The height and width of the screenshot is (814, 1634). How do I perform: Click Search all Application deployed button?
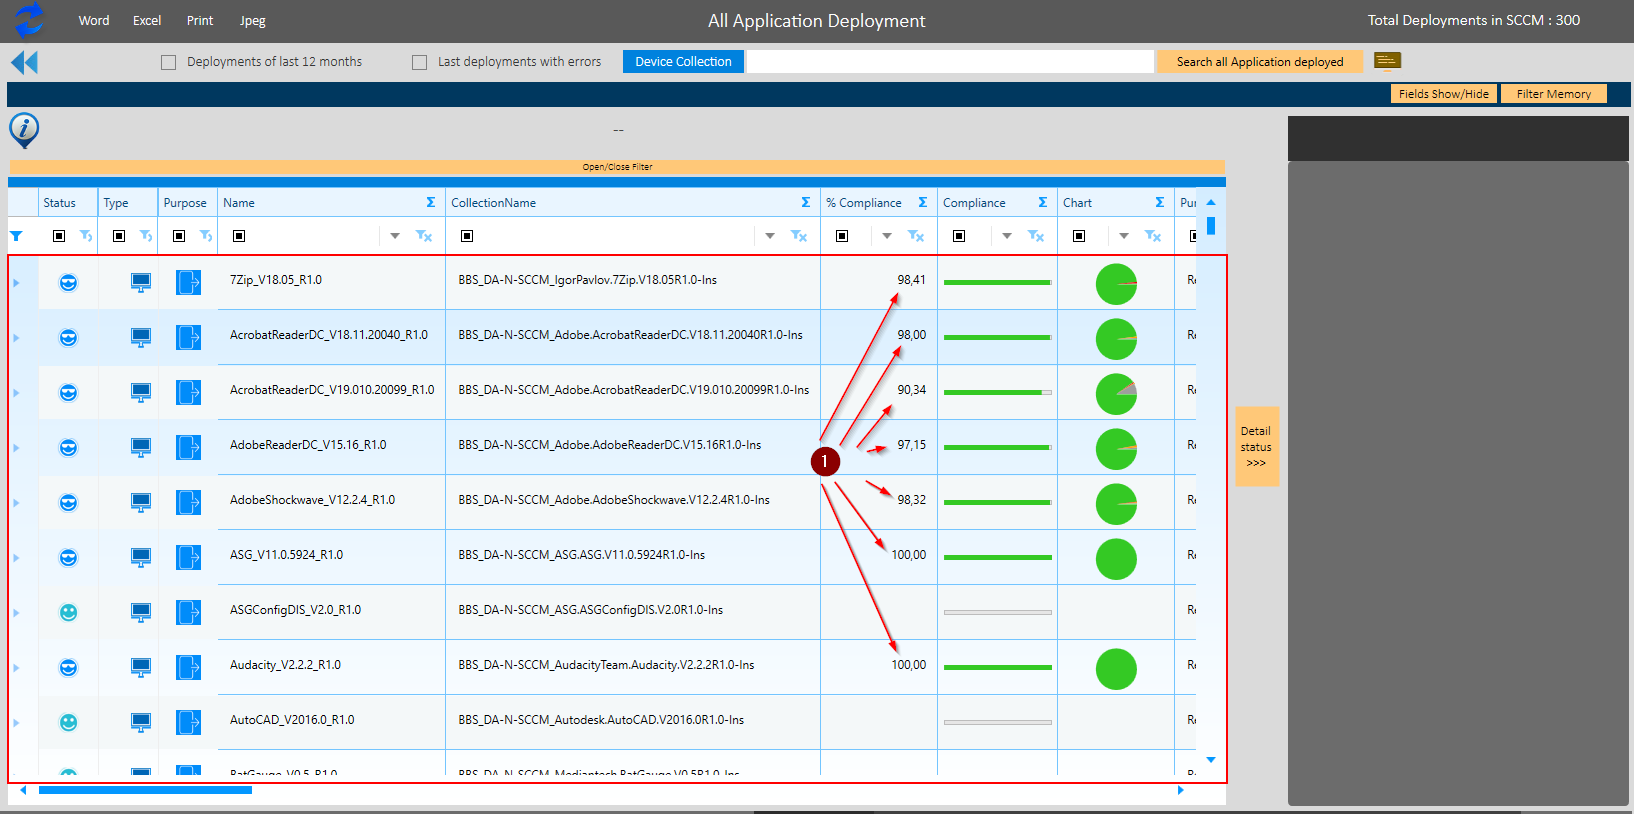click(1260, 61)
